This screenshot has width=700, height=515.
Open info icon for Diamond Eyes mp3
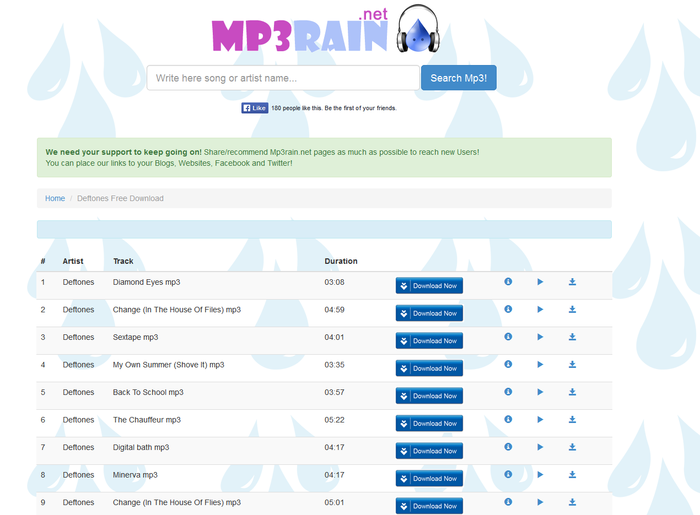coord(508,282)
